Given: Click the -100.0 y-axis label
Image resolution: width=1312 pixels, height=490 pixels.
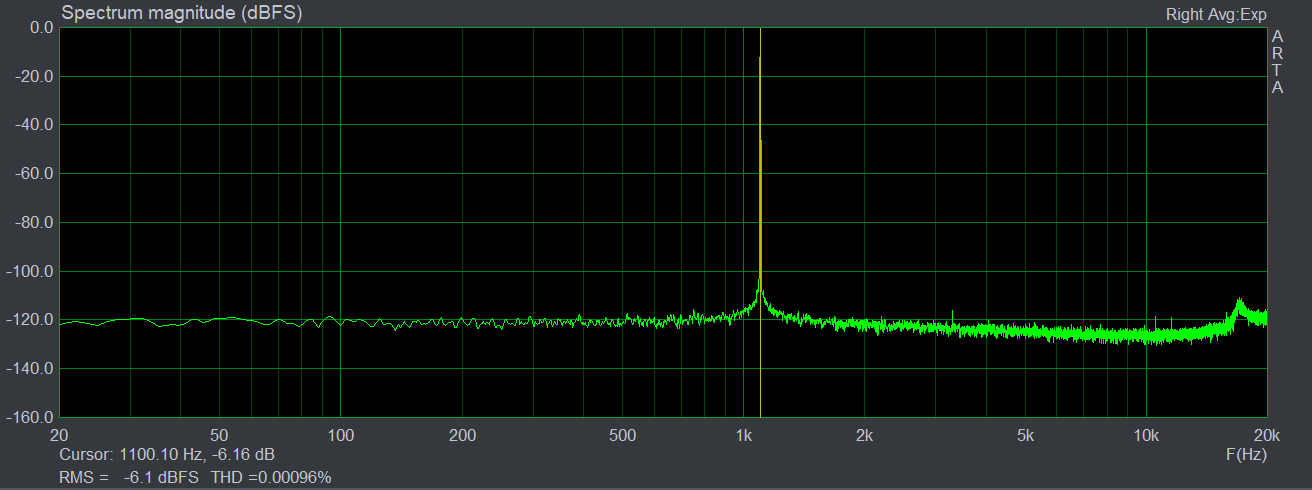Looking at the screenshot, I should [x=30, y=272].
